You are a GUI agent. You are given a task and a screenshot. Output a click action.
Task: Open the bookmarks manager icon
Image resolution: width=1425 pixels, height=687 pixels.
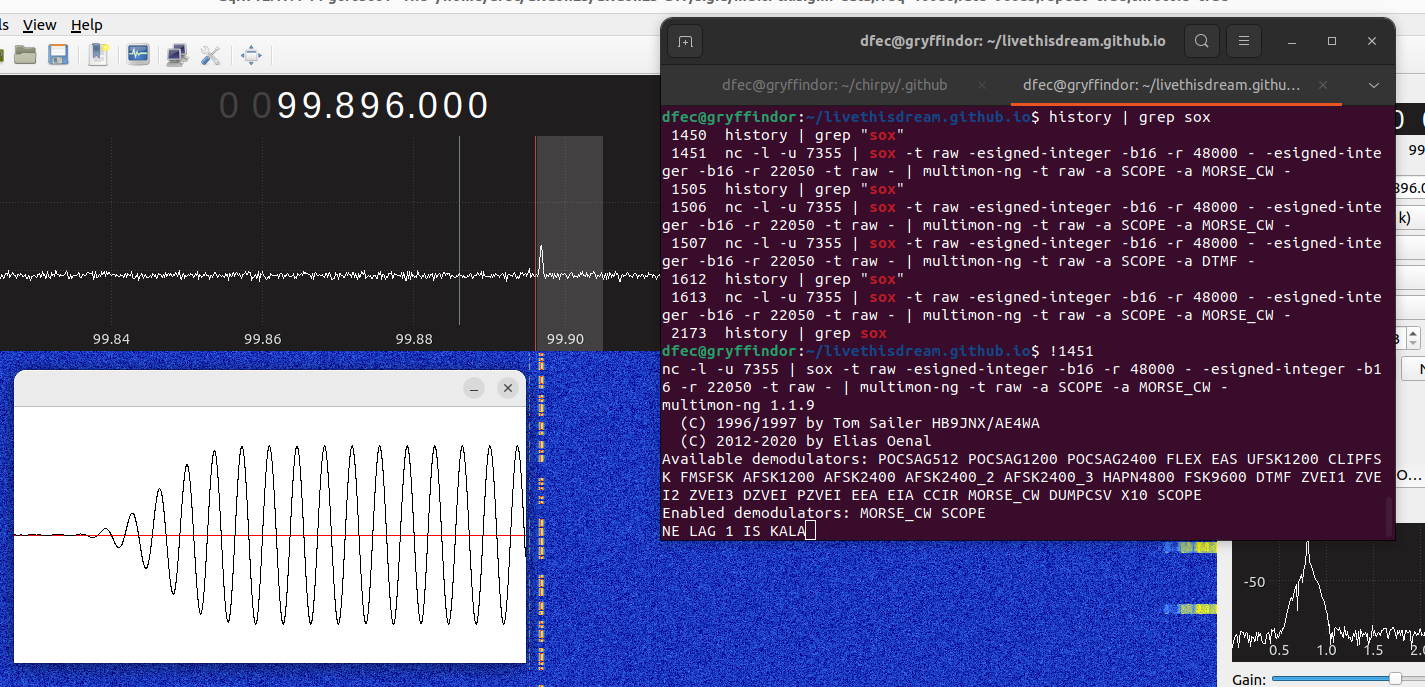(98, 55)
